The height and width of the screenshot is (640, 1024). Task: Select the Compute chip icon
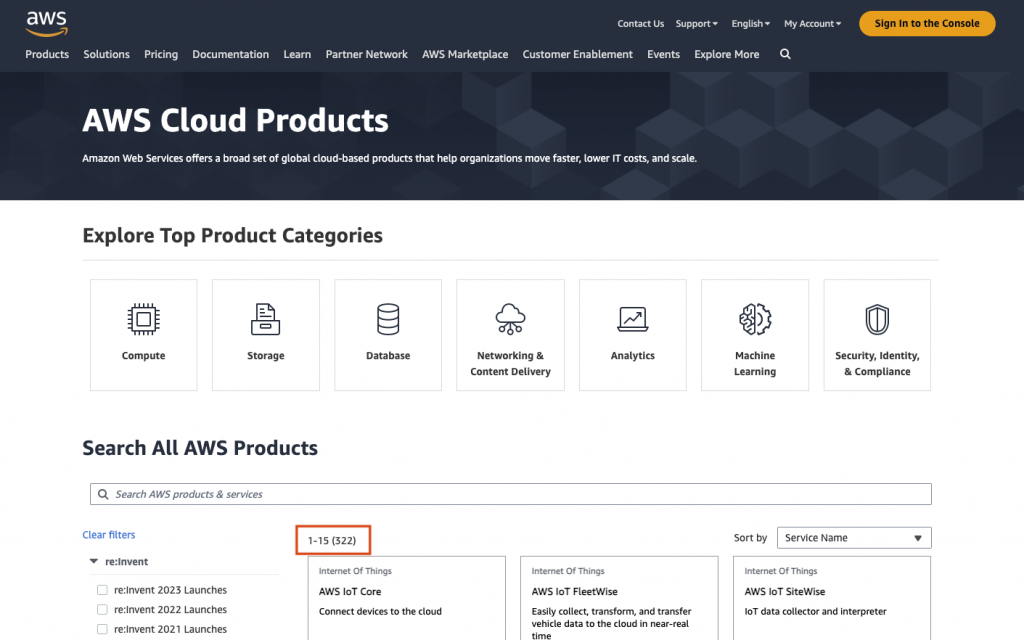143,319
